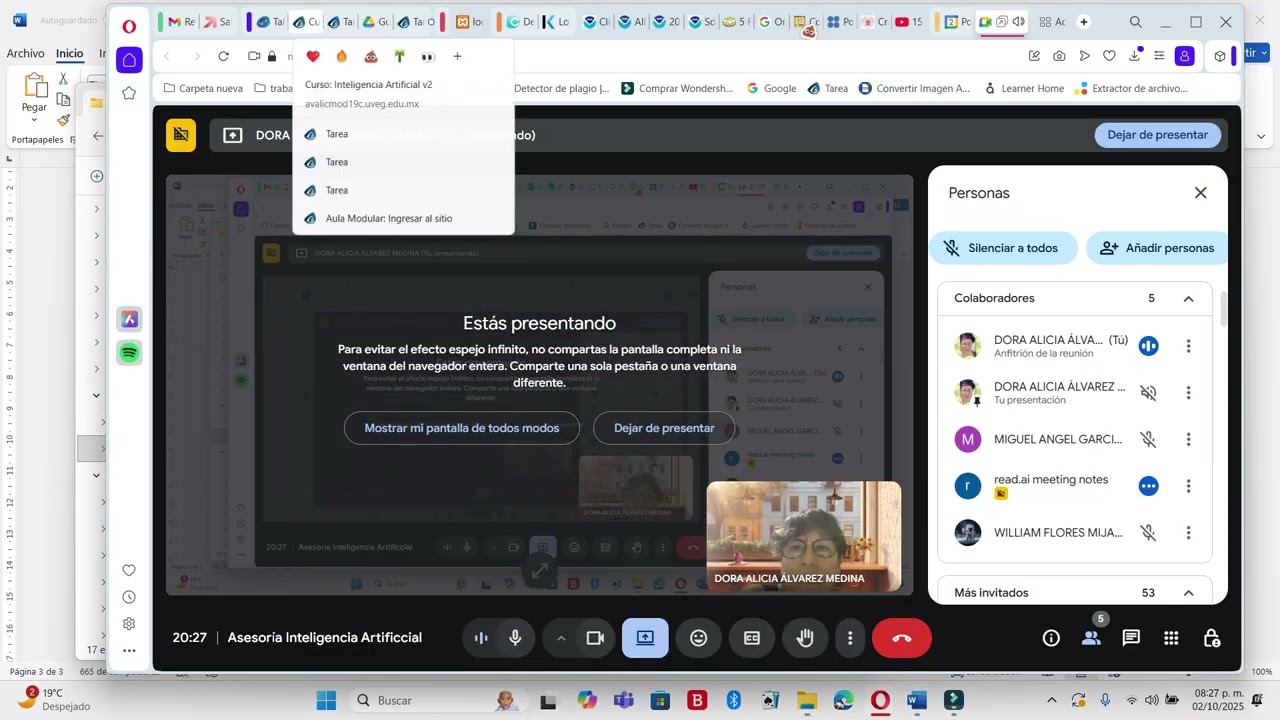Toggle the people panel icon

coord(1091,638)
